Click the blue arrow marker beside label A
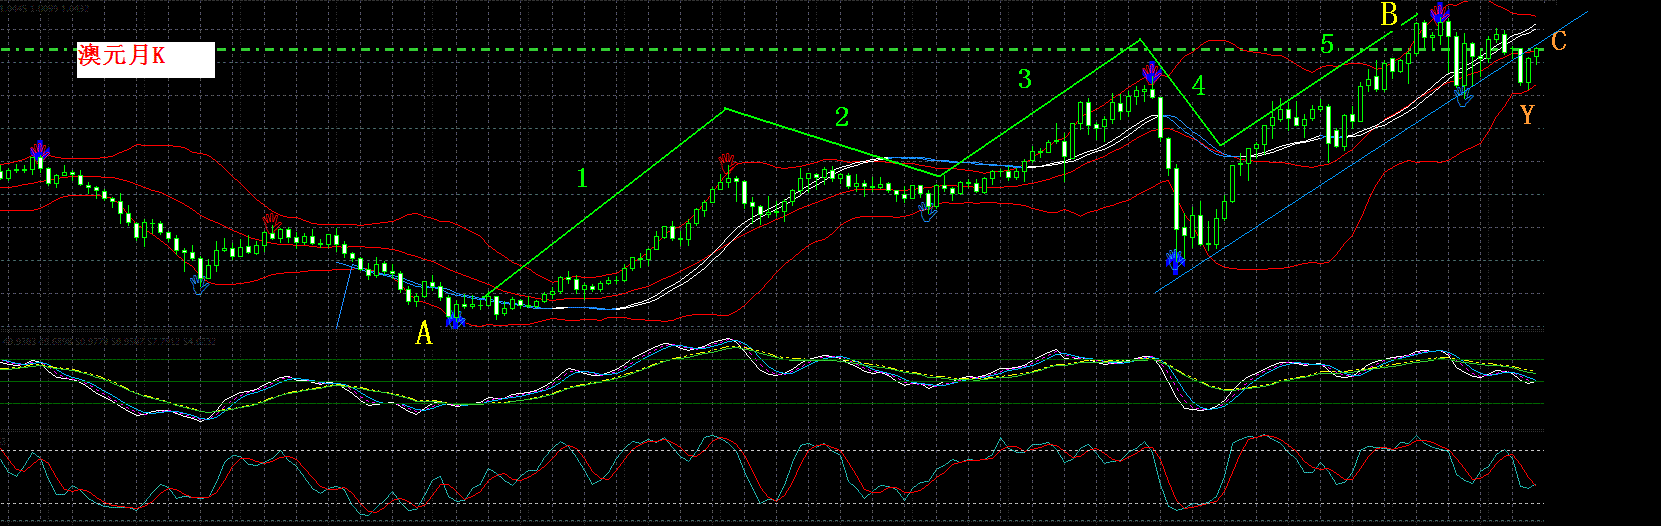Viewport: 1661px width, 526px height. coord(455,321)
